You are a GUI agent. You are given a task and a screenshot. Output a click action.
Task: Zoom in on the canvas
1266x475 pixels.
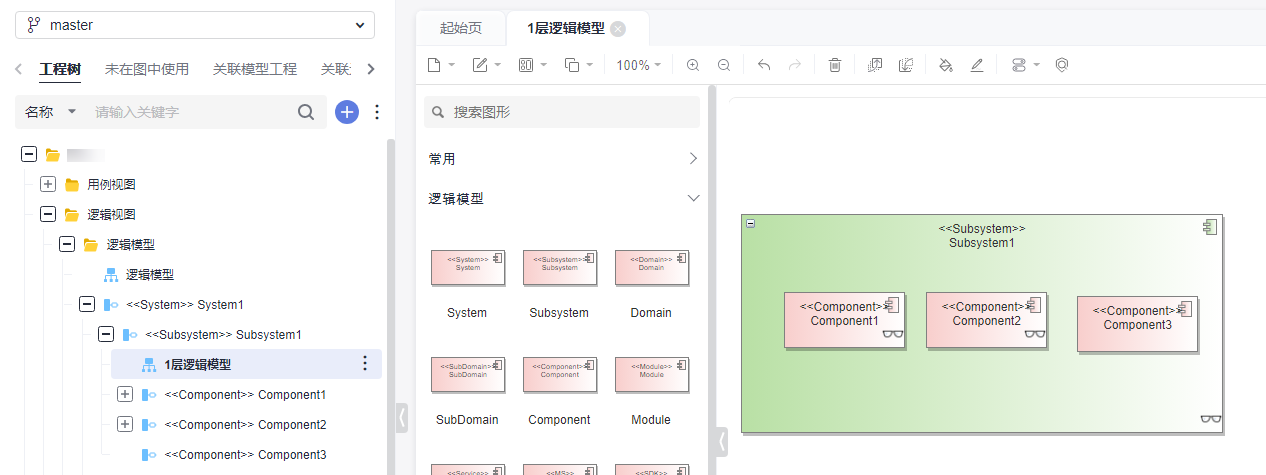click(693, 65)
